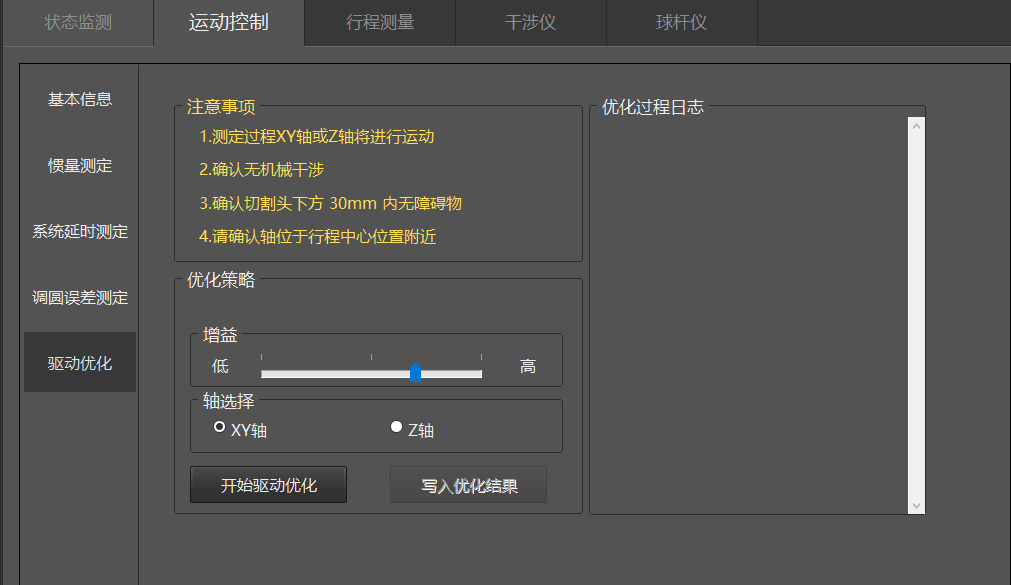Click the 优化过程日志 scrollbar track
Screen dimensions: 1011x585
coord(916,316)
